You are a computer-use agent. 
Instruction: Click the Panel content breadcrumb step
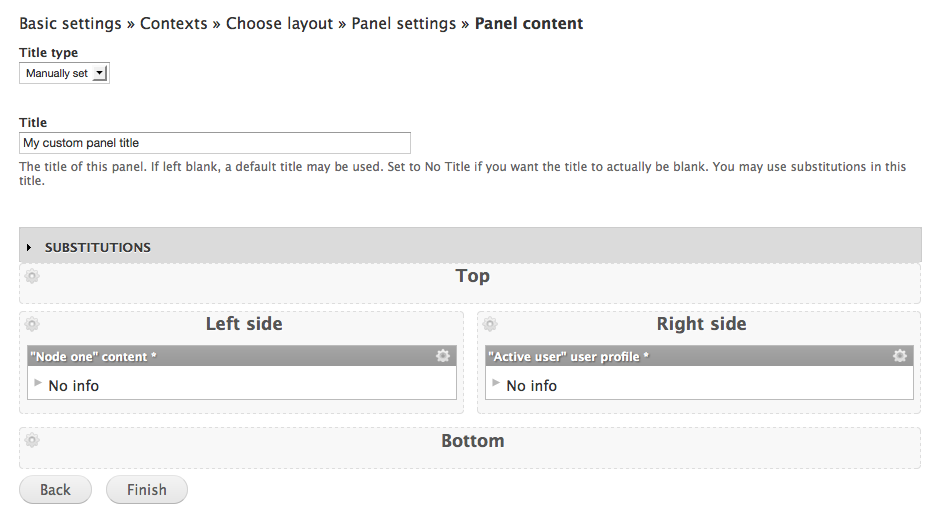pyautogui.click(x=529, y=23)
